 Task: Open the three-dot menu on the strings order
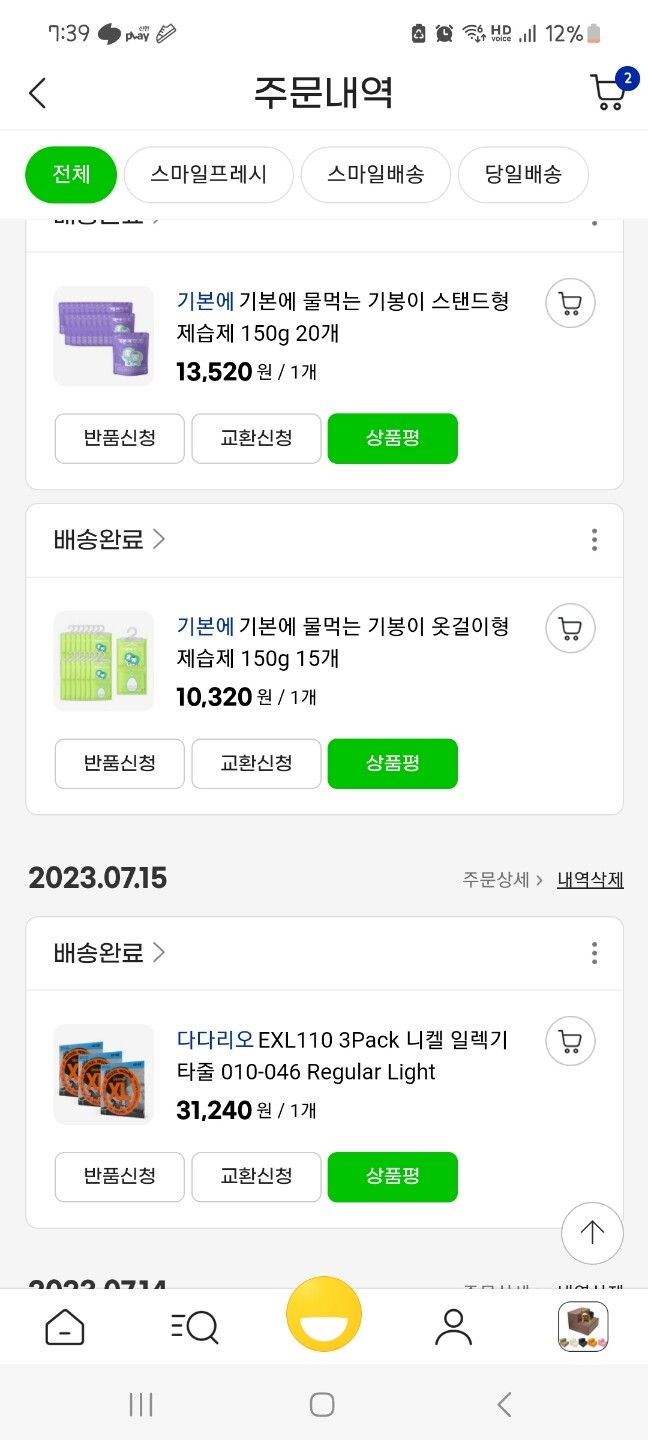point(594,953)
